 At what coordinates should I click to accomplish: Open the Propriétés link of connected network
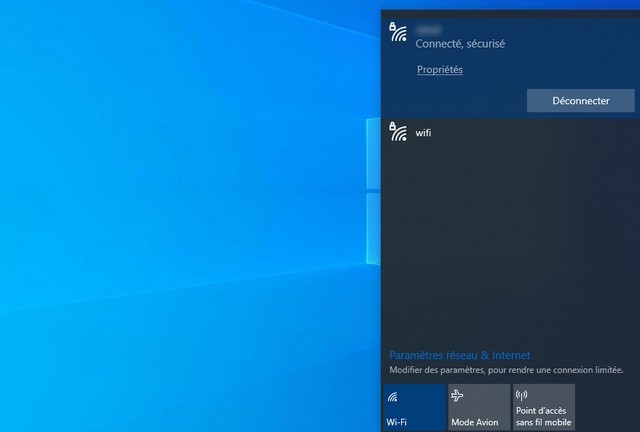[x=439, y=70]
